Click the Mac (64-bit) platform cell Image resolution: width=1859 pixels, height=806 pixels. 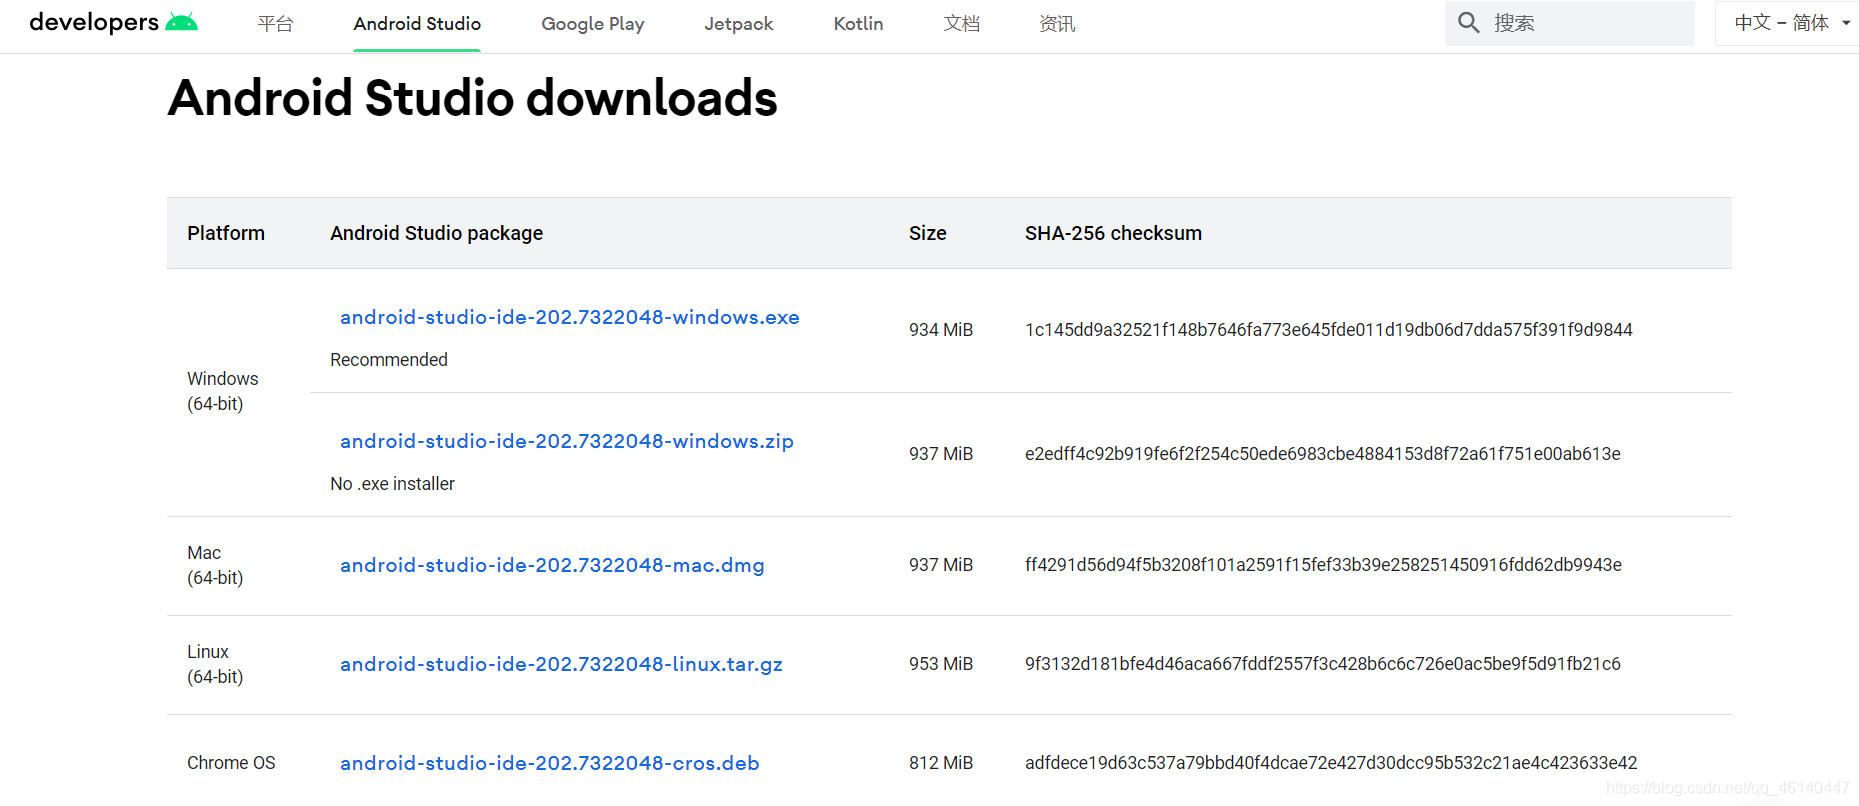click(215, 565)
